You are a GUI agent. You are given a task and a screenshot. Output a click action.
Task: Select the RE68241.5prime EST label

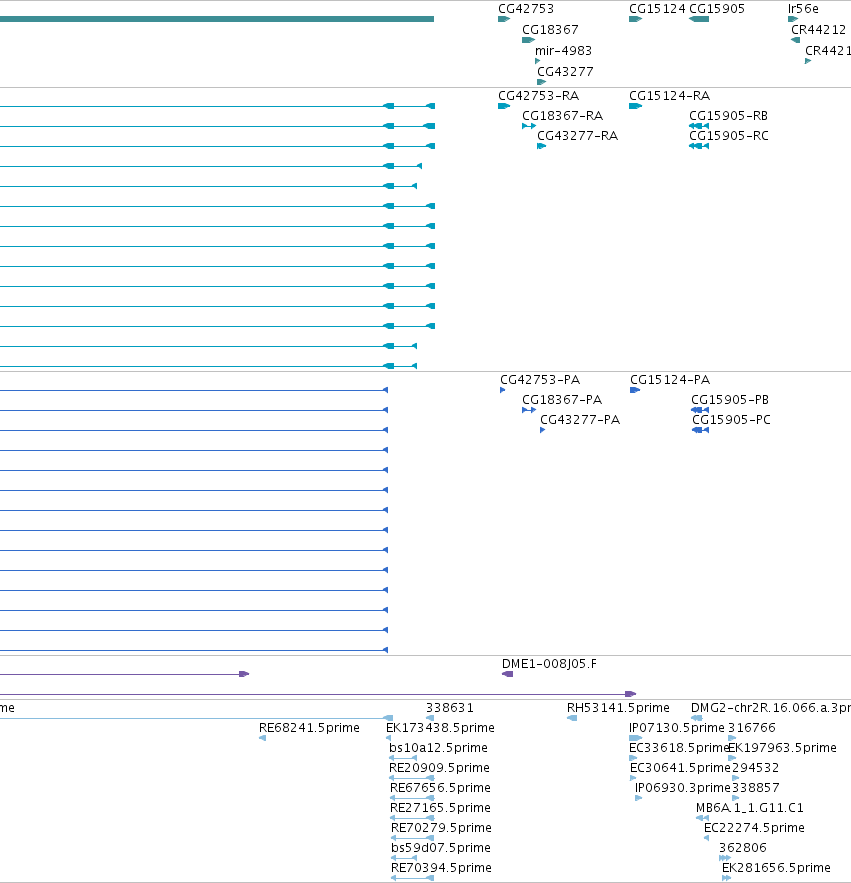click(309, 728)
